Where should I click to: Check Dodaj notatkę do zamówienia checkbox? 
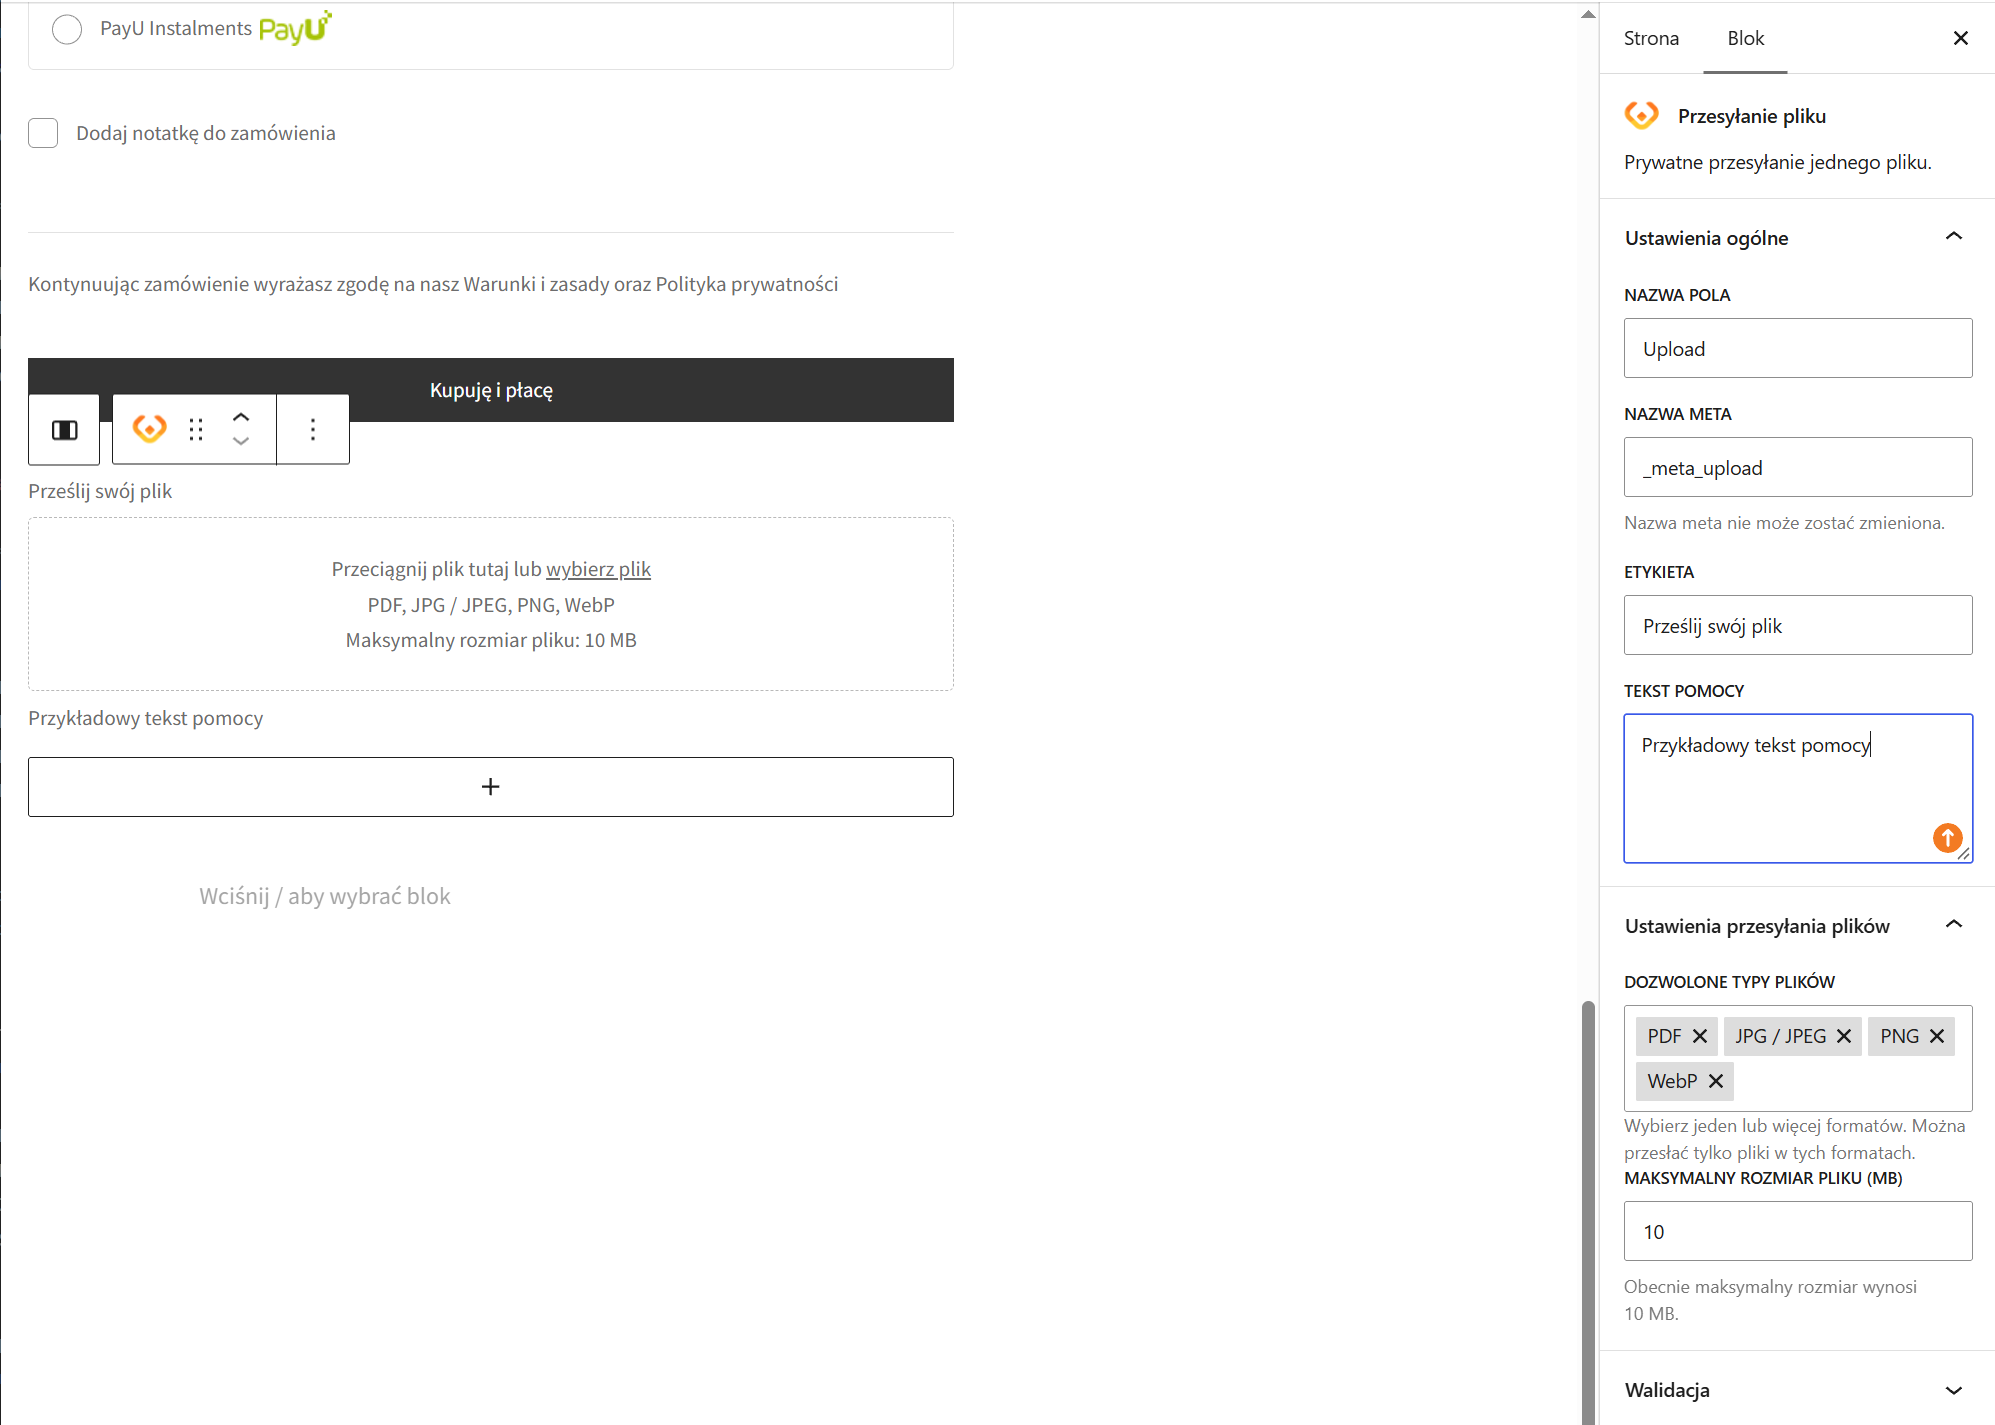43,133
